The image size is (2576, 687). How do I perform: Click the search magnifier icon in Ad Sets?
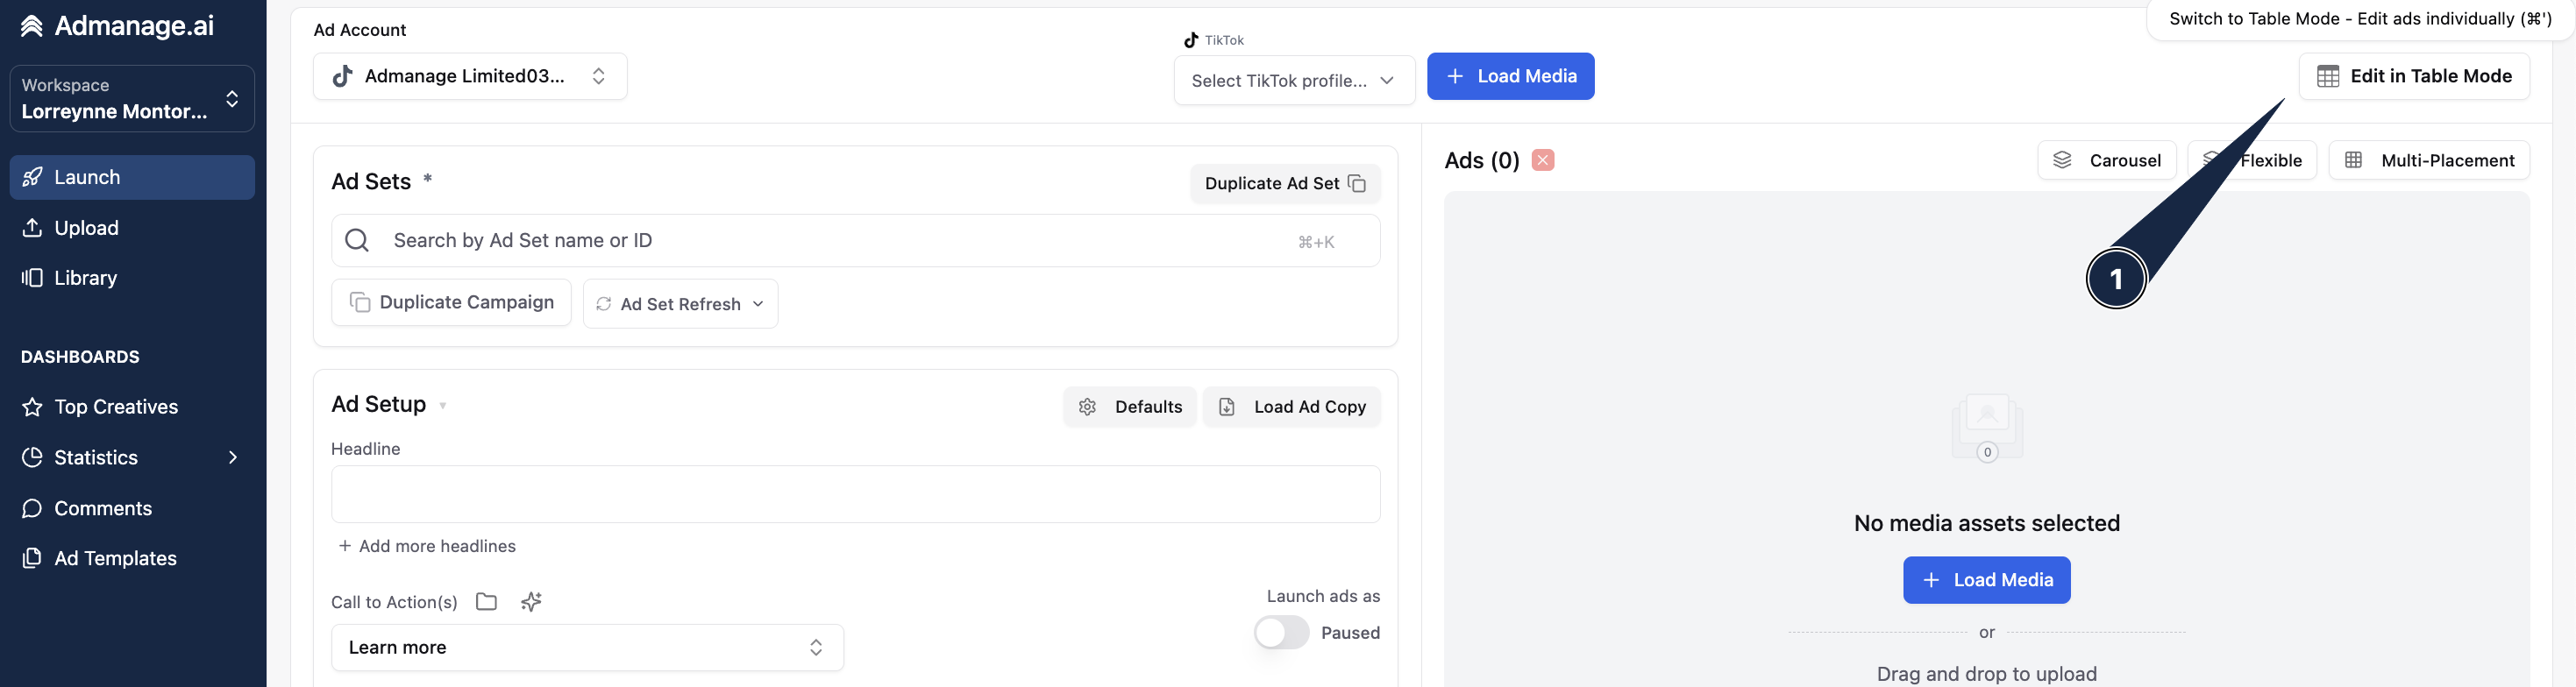[x=357, y=240]
